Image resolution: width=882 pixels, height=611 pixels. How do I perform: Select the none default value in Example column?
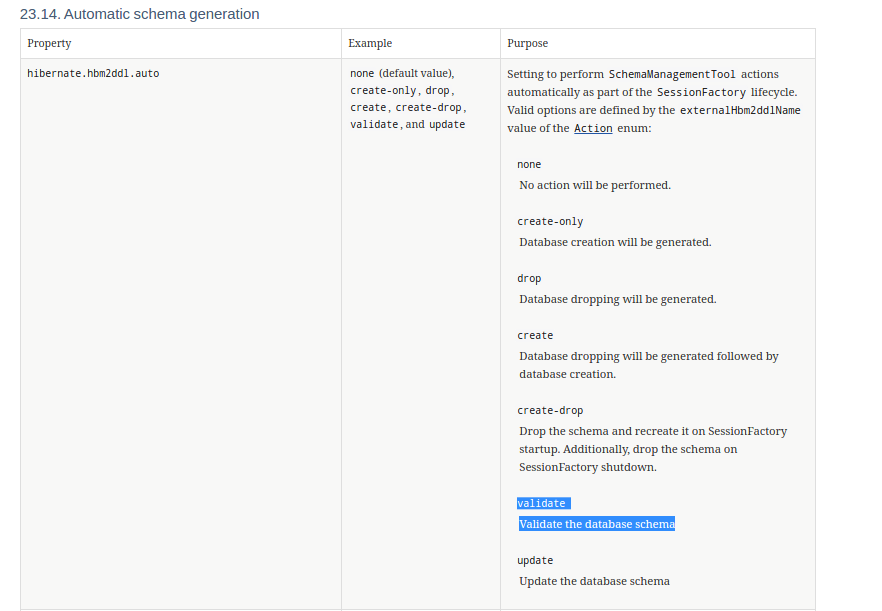click(x=360, y=73)
